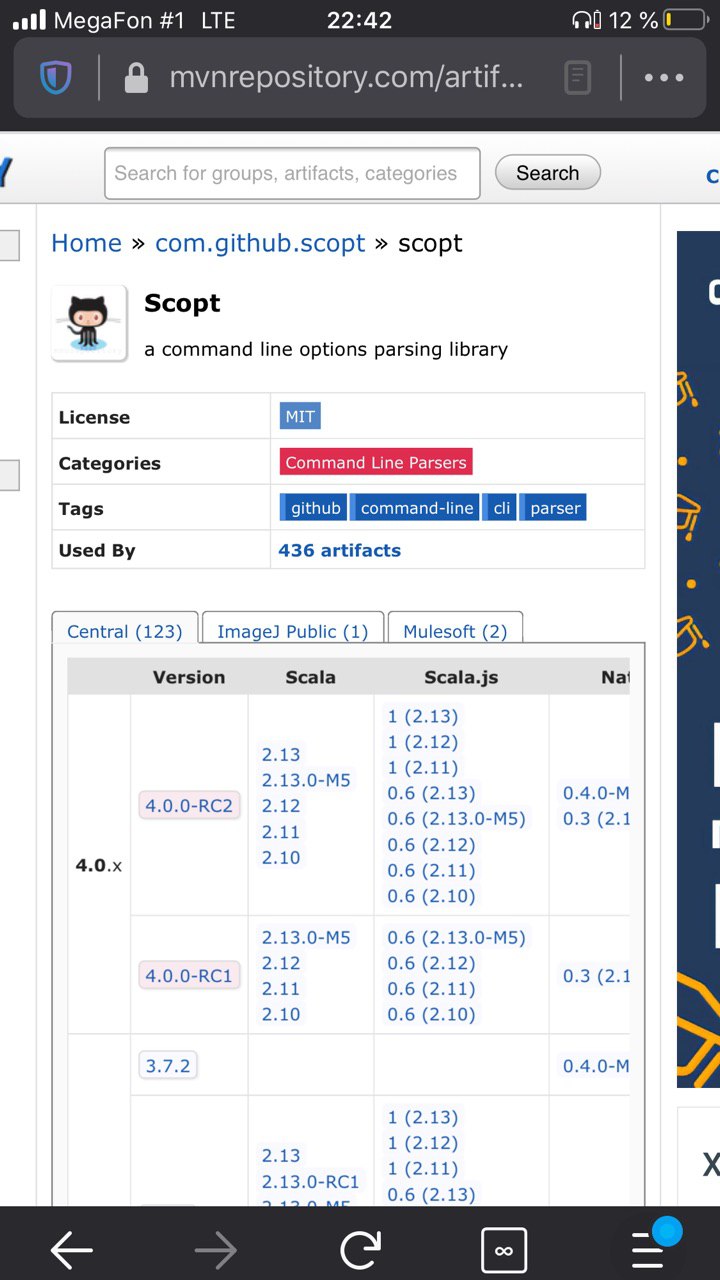Image resolution: width=720 pixels, height=1280 pixels.
Task: Open the three-dot page actions menu
Action: pyautogui.click(x=664, y=77)
